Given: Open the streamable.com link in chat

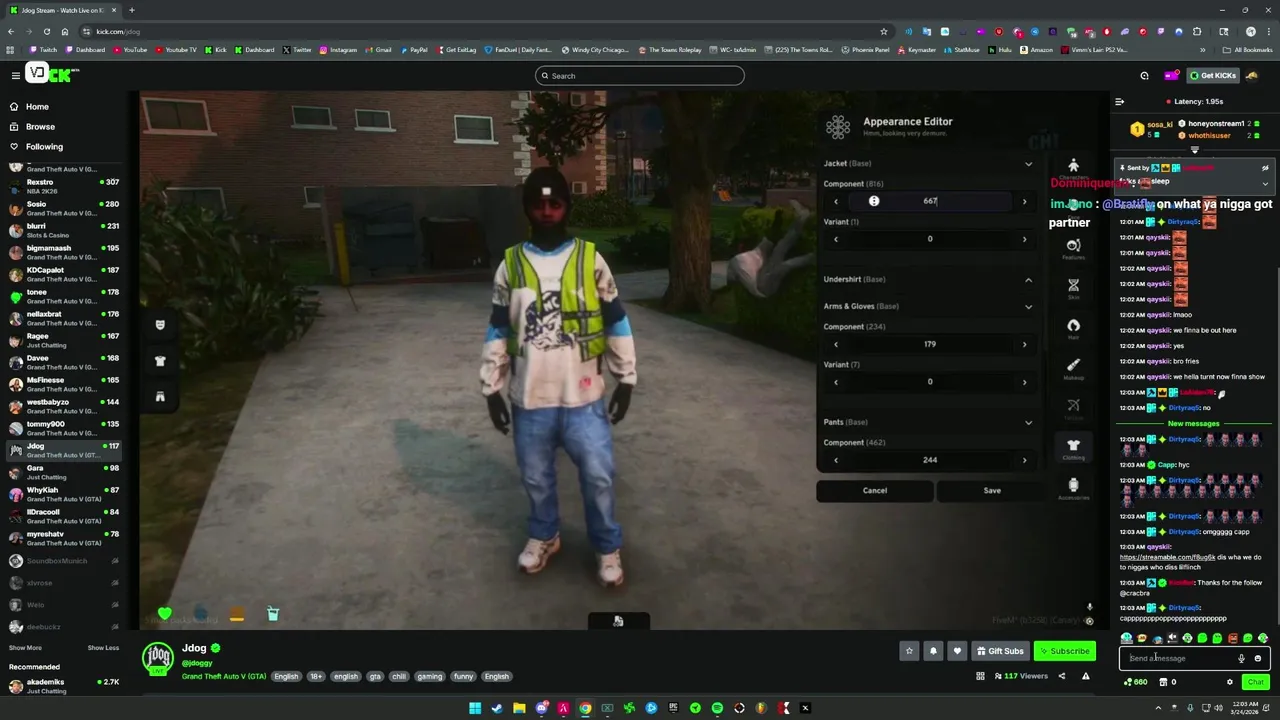Looking at the screenshot, I should pos(1167,557).
